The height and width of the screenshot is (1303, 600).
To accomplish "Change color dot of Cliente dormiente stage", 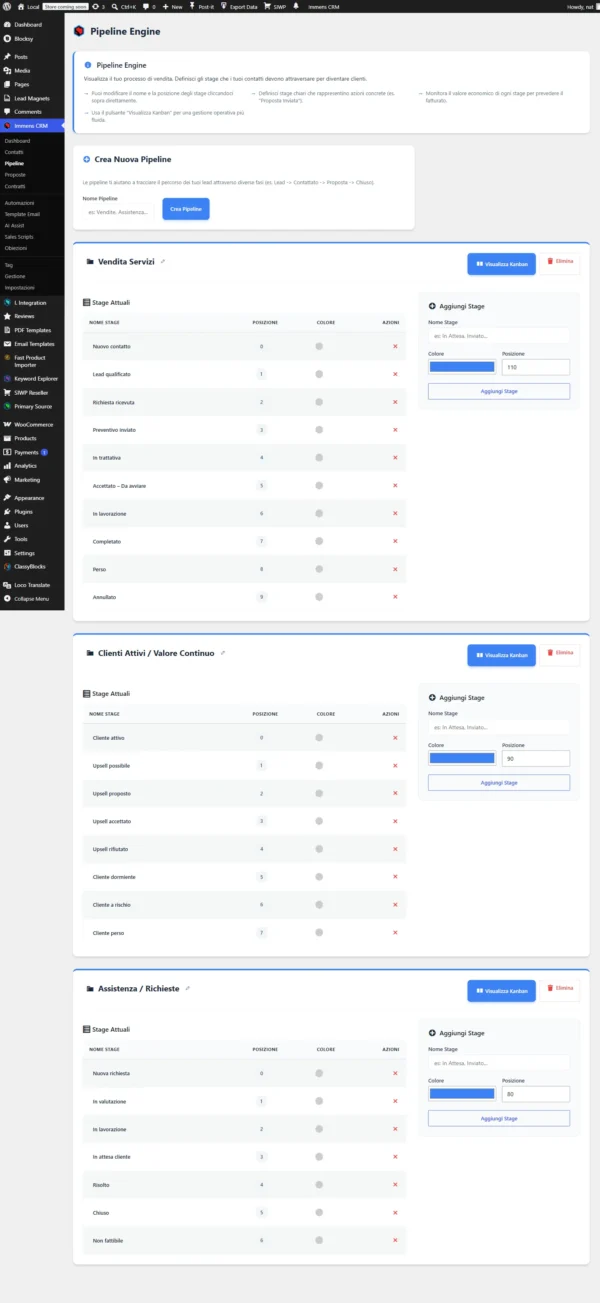I will click(319, 877).
